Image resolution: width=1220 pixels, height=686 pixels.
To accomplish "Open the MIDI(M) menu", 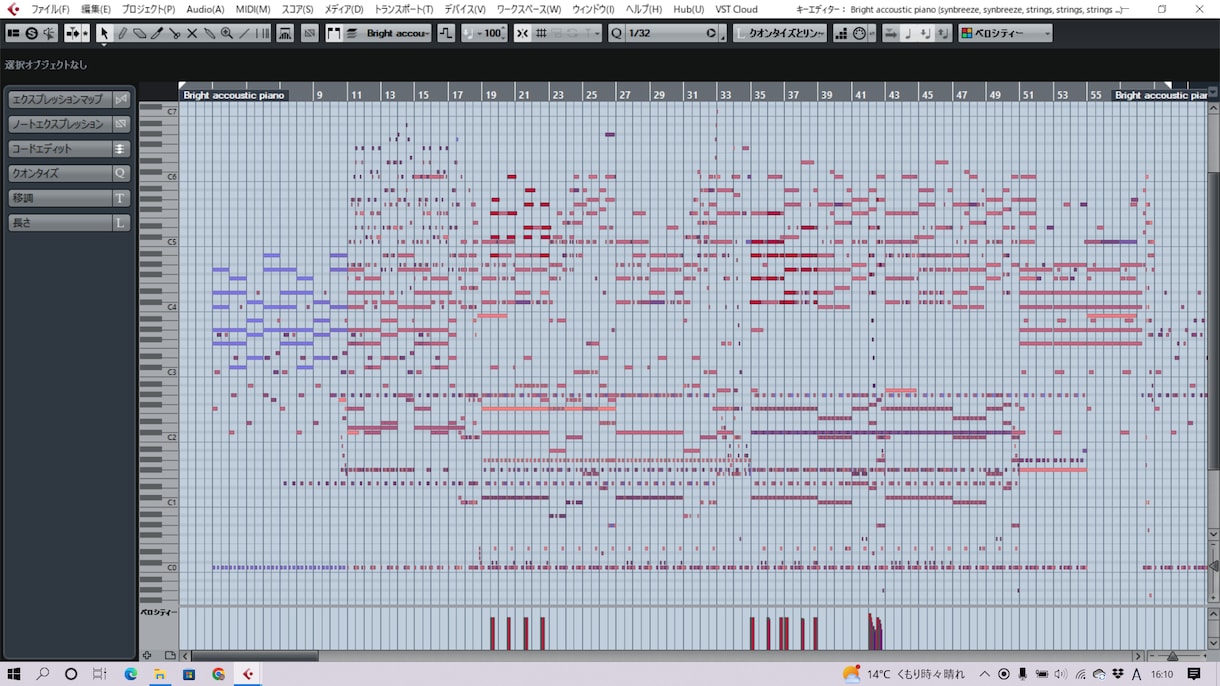I will click(x=253, y=9).
